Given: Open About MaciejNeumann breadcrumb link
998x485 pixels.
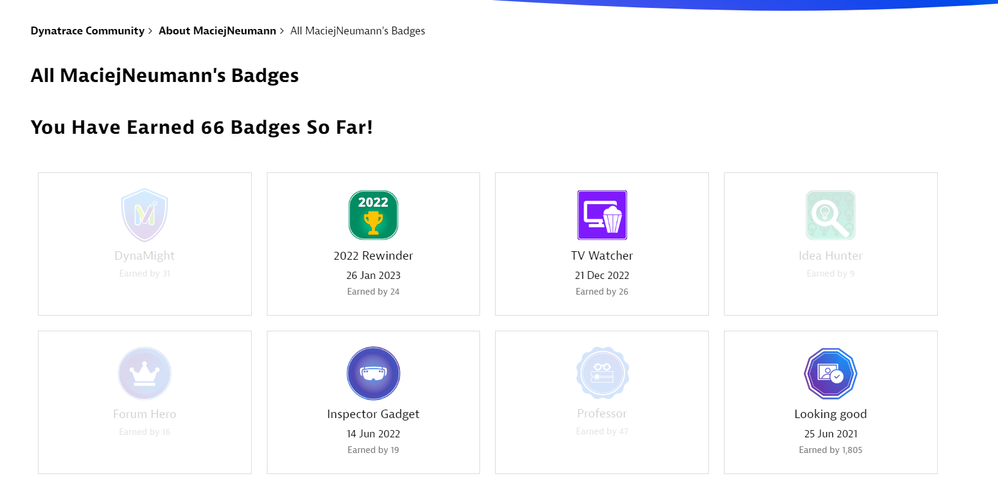Looking at the screenshot, I should click(x=217, y=31).
